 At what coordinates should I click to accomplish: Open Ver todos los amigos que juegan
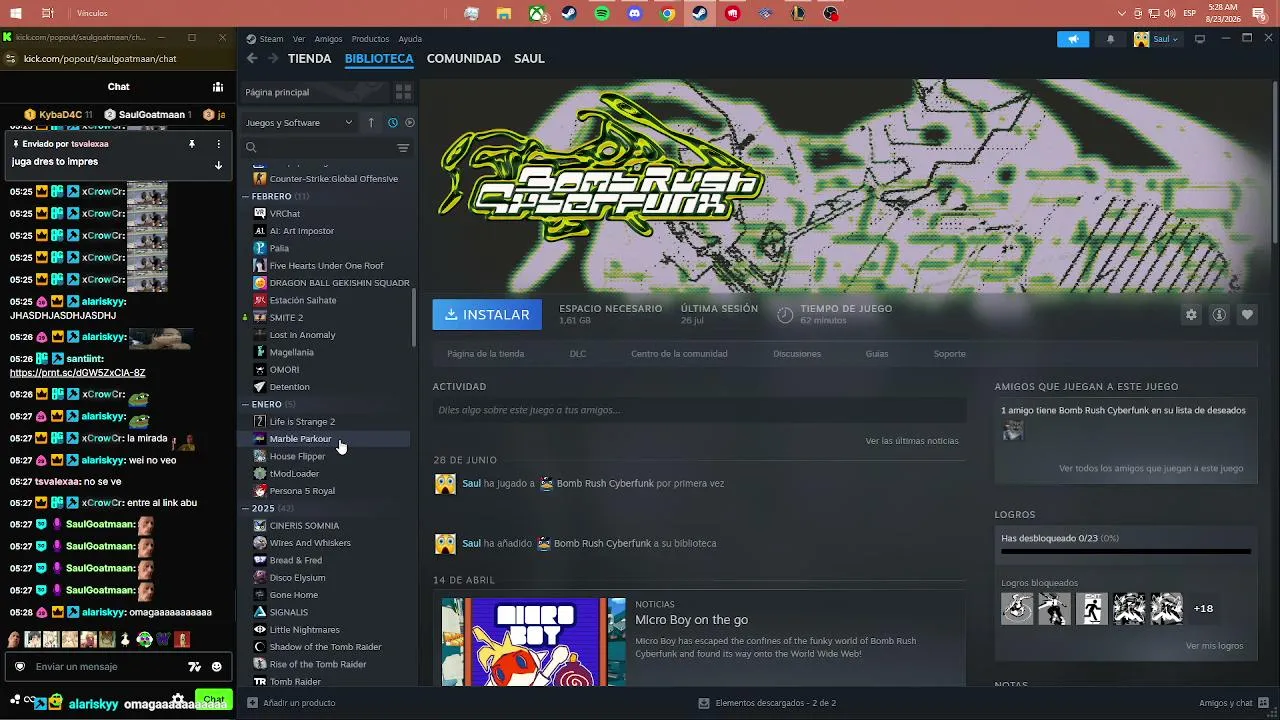point(1151,468)
